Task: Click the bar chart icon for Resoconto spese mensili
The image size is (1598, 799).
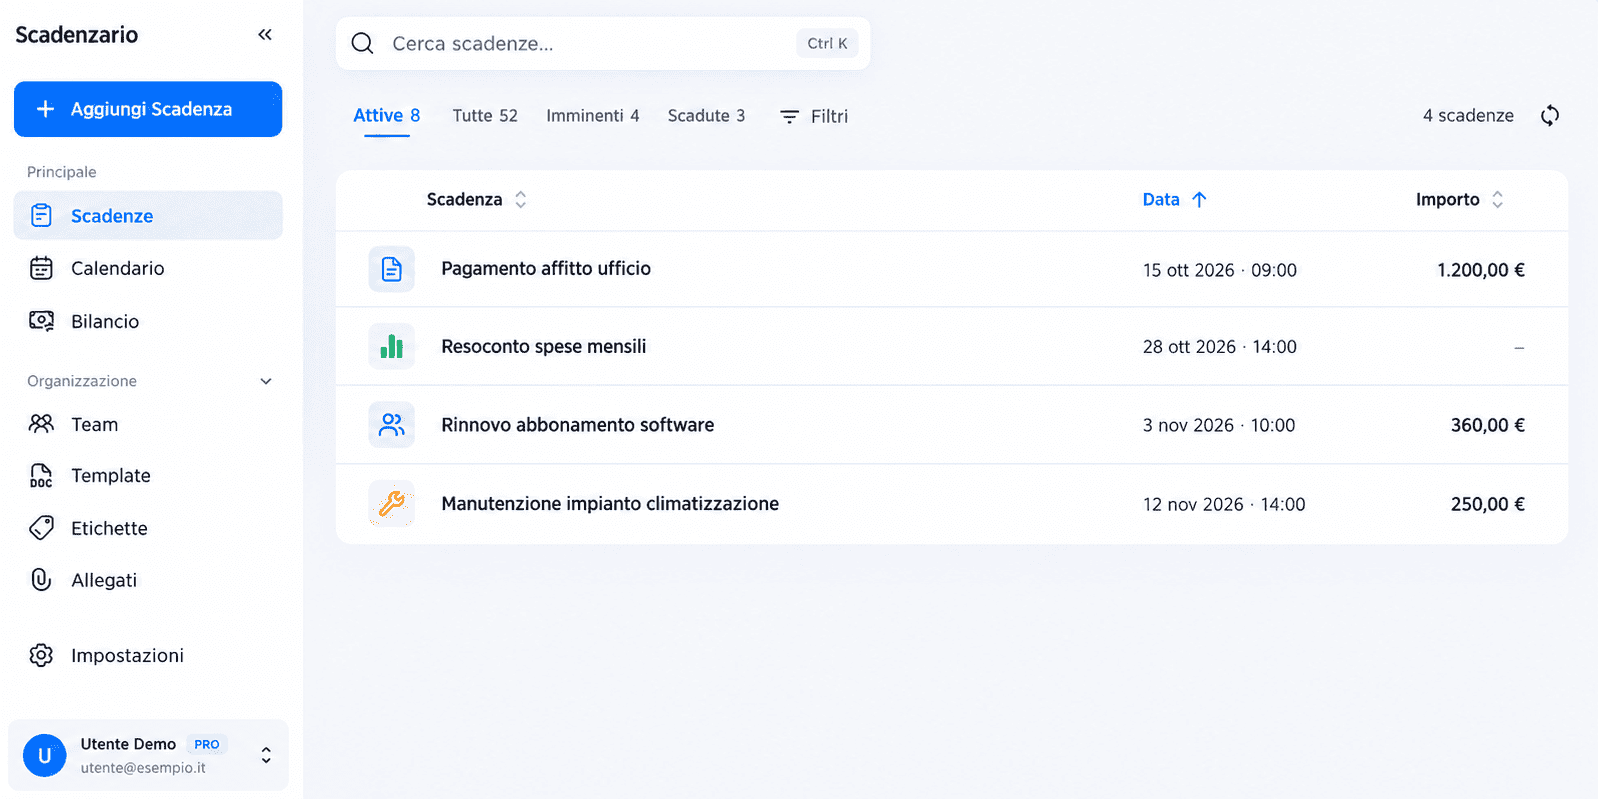Action: (x=392, y=347)
